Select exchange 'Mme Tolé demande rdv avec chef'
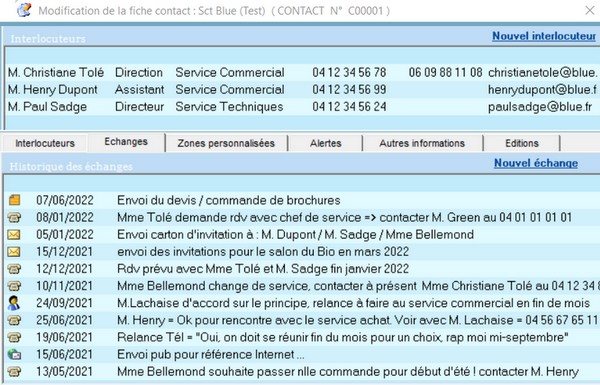Viewport: 600px width, 385px height. click(344, 217)
